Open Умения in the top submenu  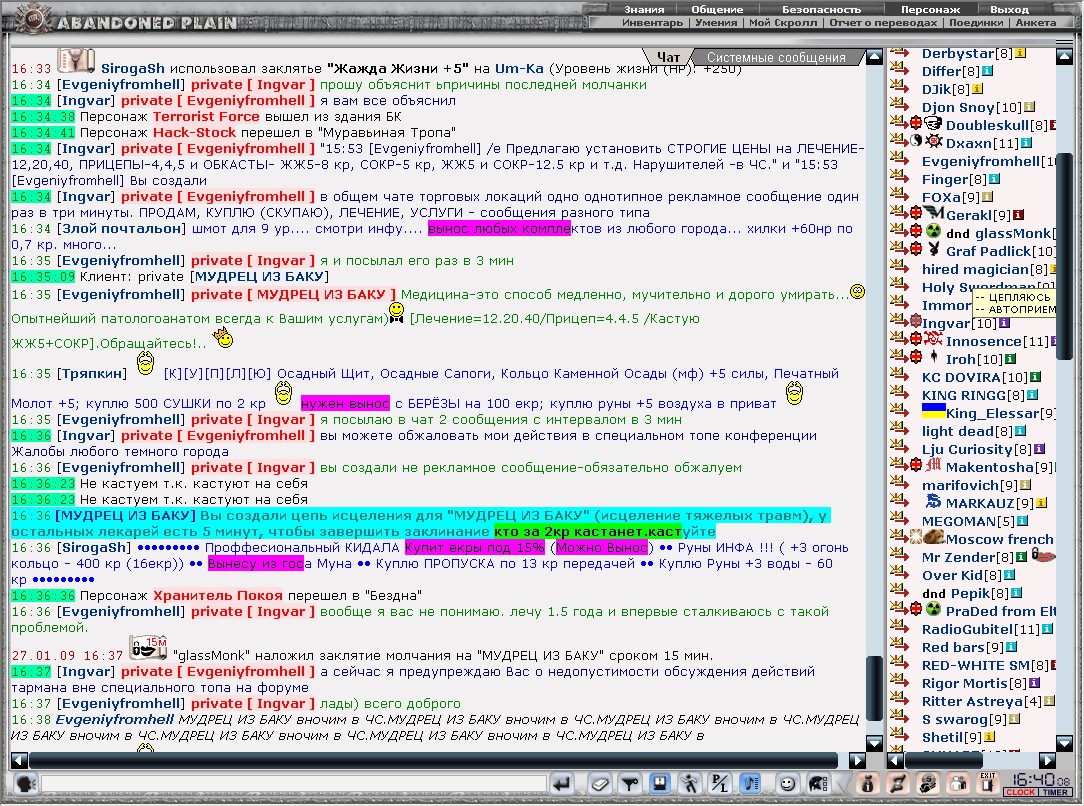[x=716, y=23]
